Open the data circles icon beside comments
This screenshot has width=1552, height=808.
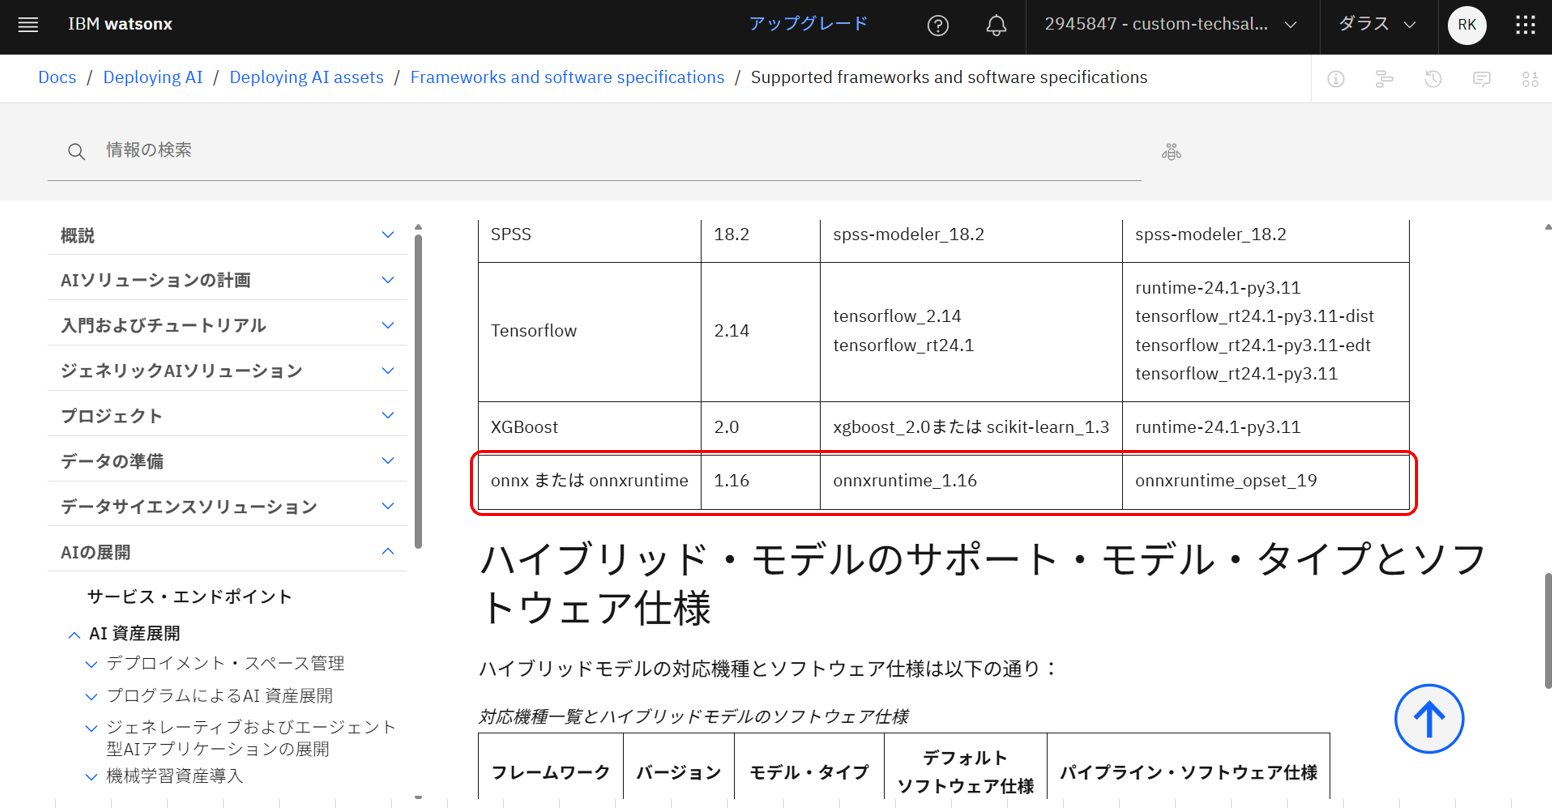[1530, 79]
